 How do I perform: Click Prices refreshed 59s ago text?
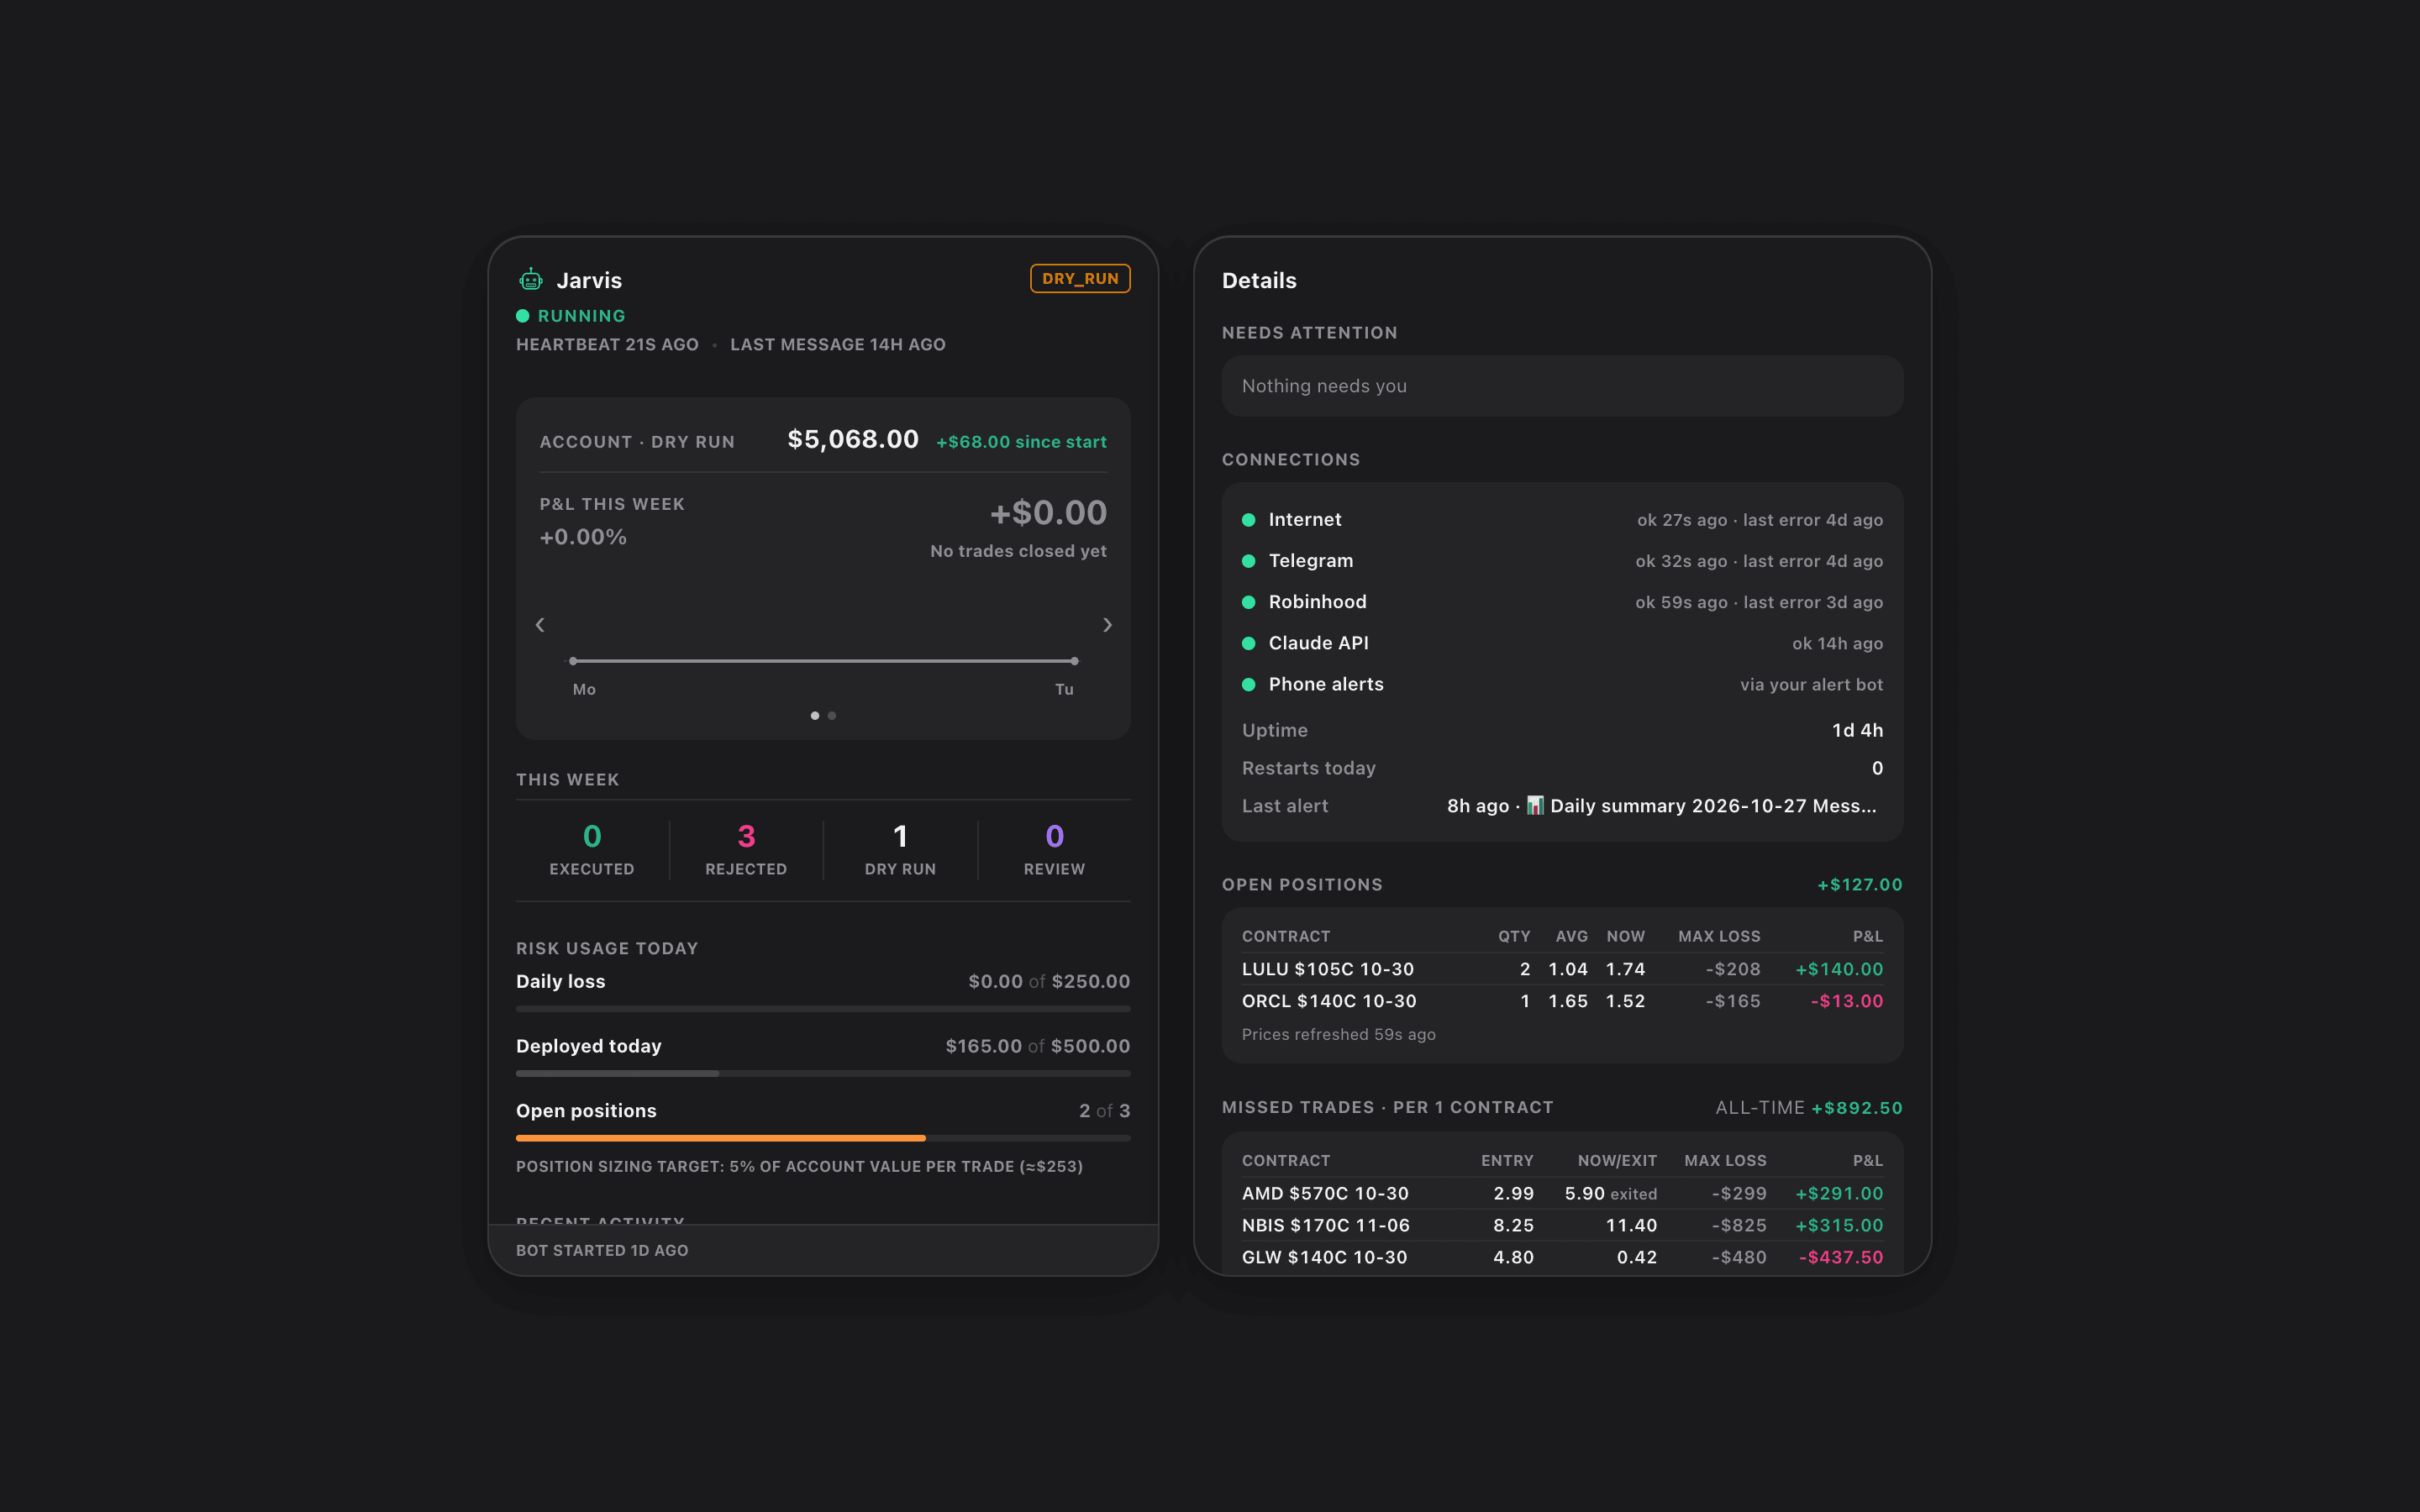pos(1338,1034)
